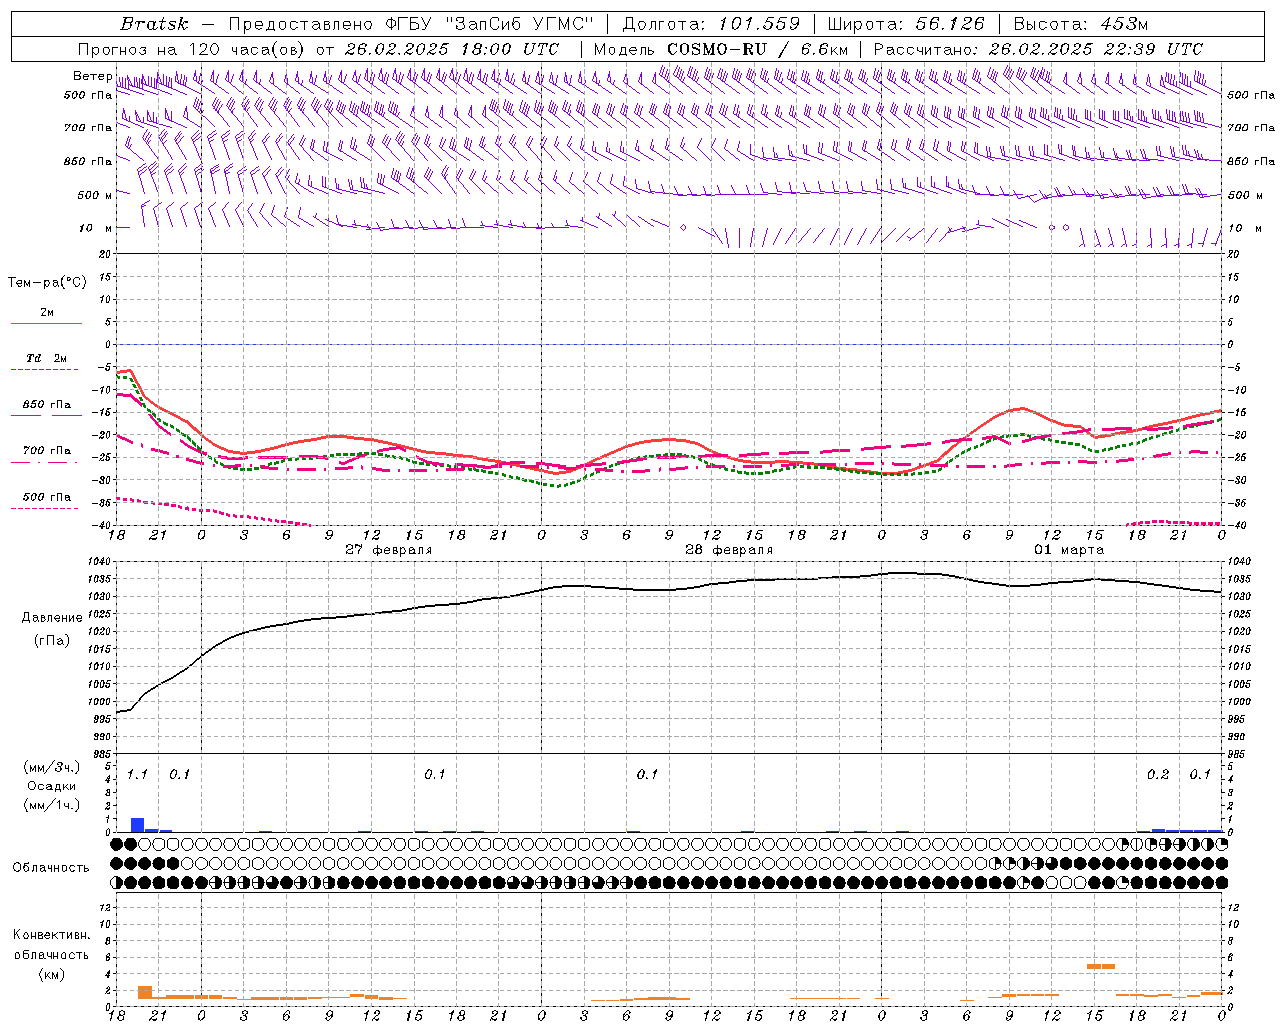Click the model name "COSMO-RU / 6.6км"
The width and height of the screenshot is (1280, 1024).
[x=757, y=49]
